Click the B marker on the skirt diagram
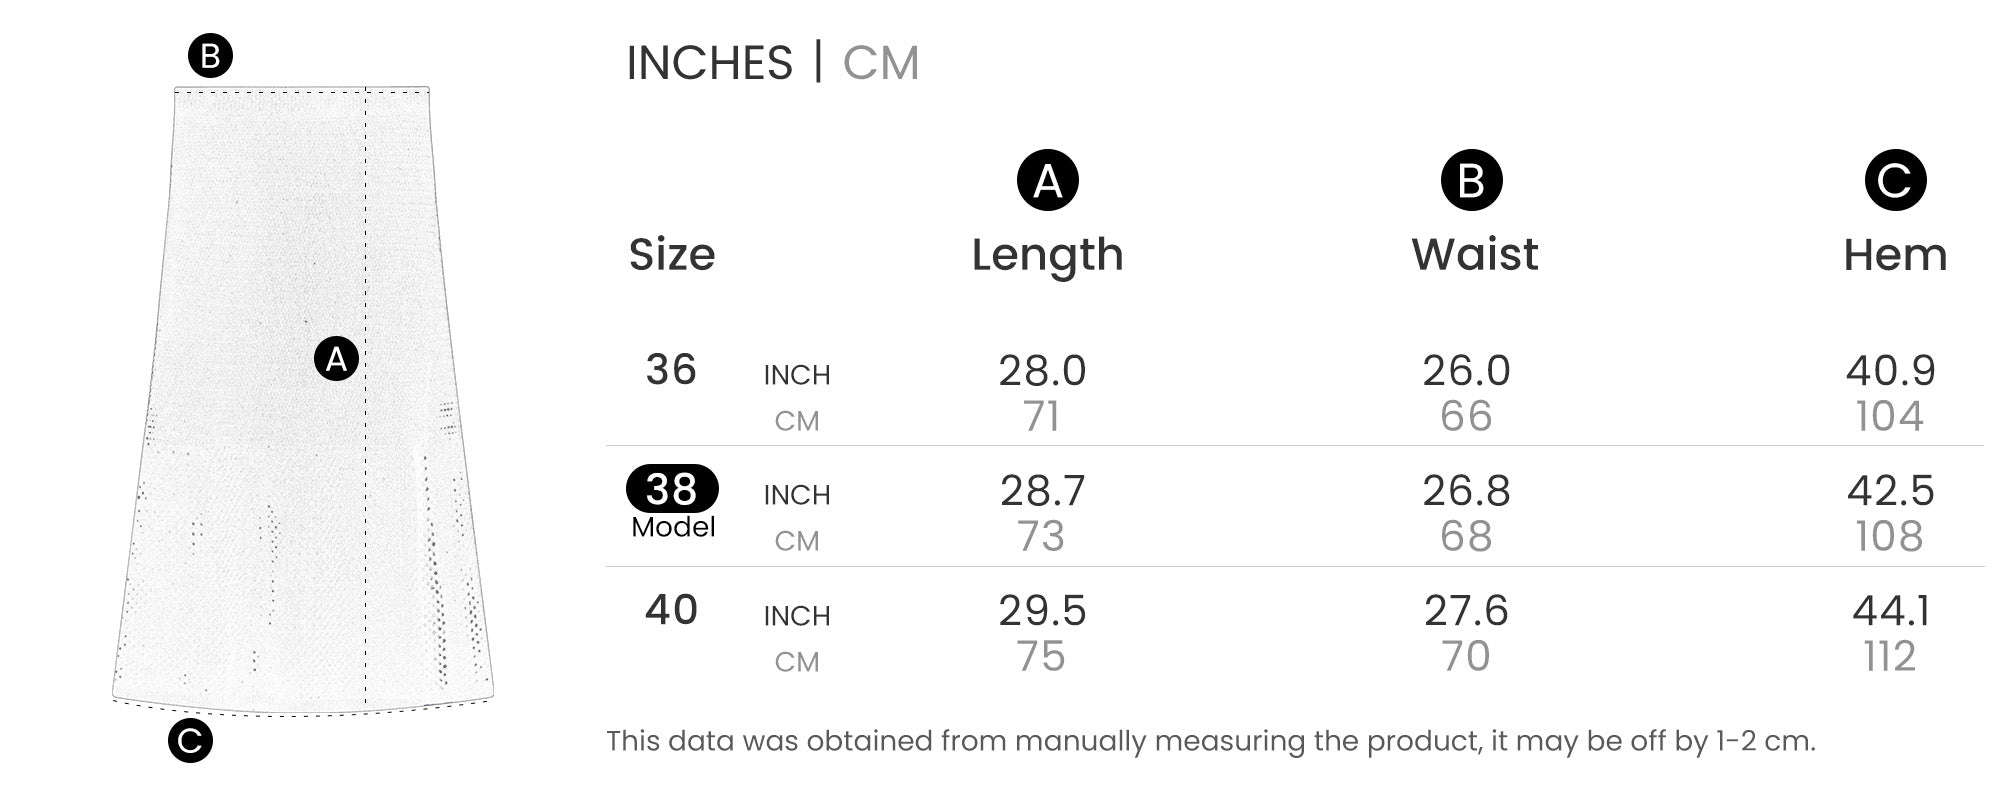 click(x=210, y=56)
